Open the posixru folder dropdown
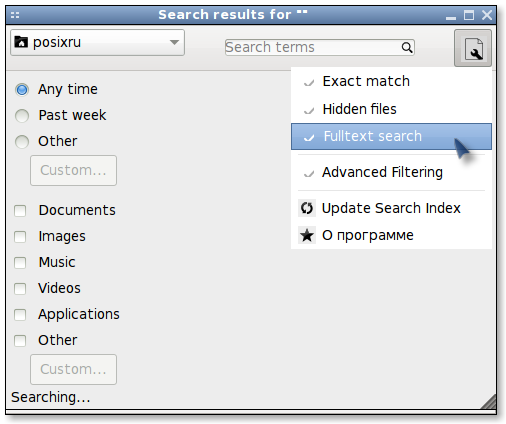Image resolution: width=506 pixels, height=424 pixels. (x=97, y=42)
